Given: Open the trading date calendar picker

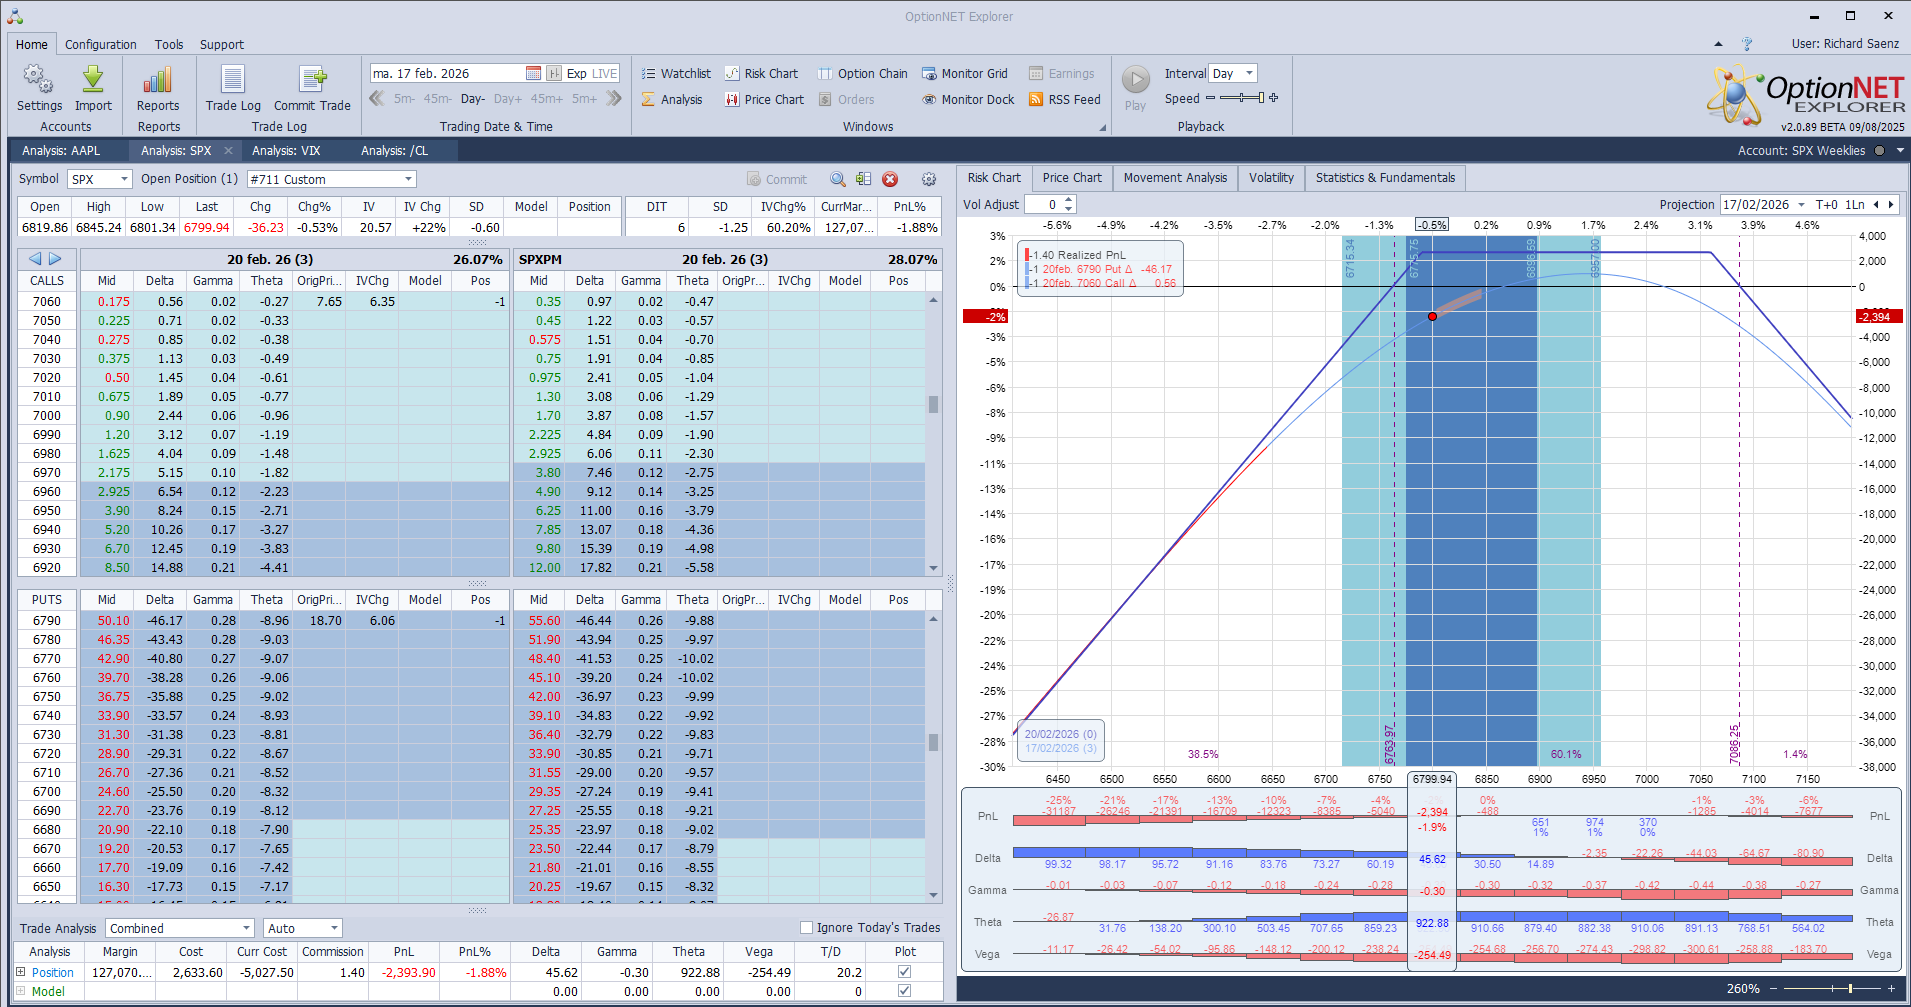Looking at the screenshot, I should pyautogui.click(x=533, y=73).
